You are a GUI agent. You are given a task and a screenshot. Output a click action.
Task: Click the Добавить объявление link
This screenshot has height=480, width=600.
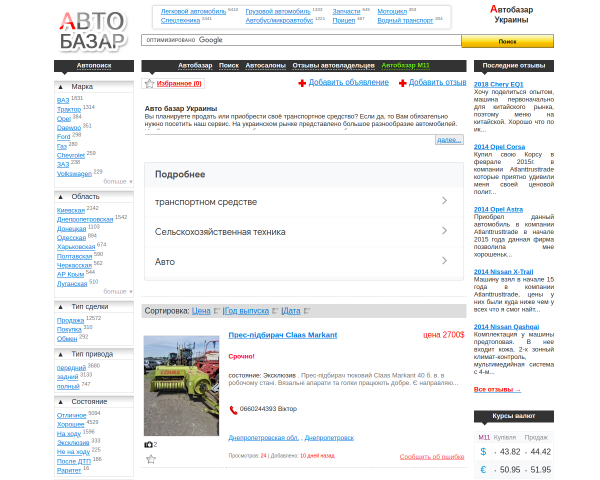349,82
